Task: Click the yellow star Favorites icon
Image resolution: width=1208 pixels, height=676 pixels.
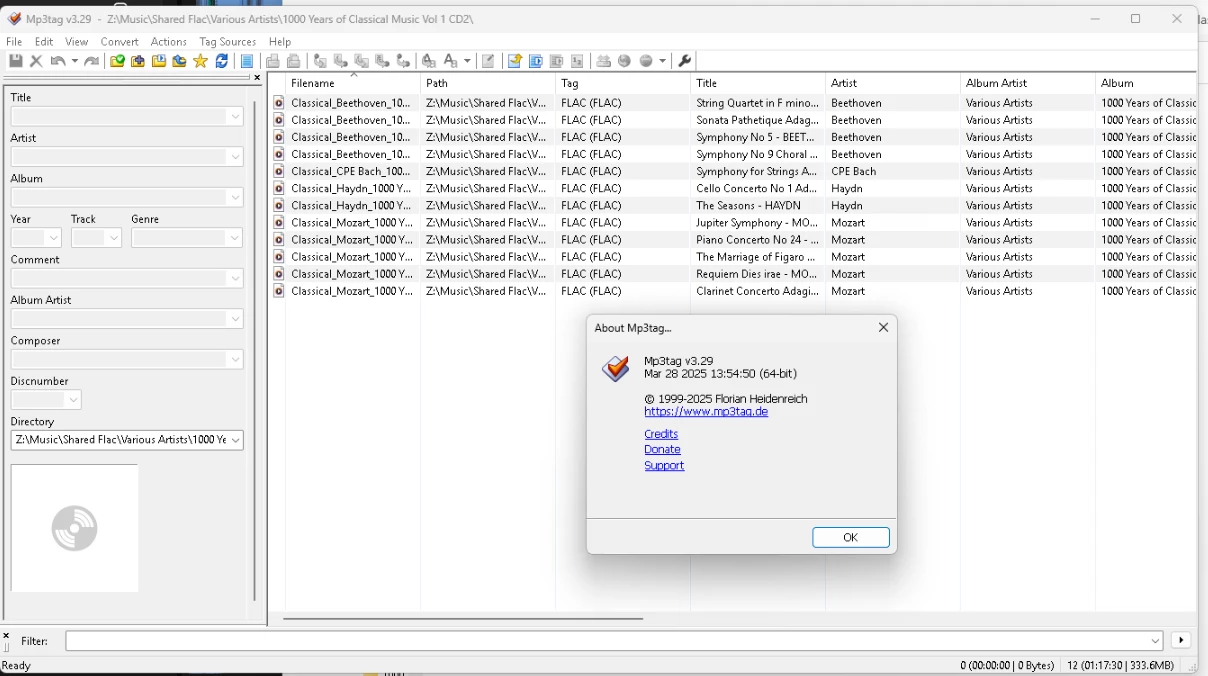Action: [x=200, y=61]
